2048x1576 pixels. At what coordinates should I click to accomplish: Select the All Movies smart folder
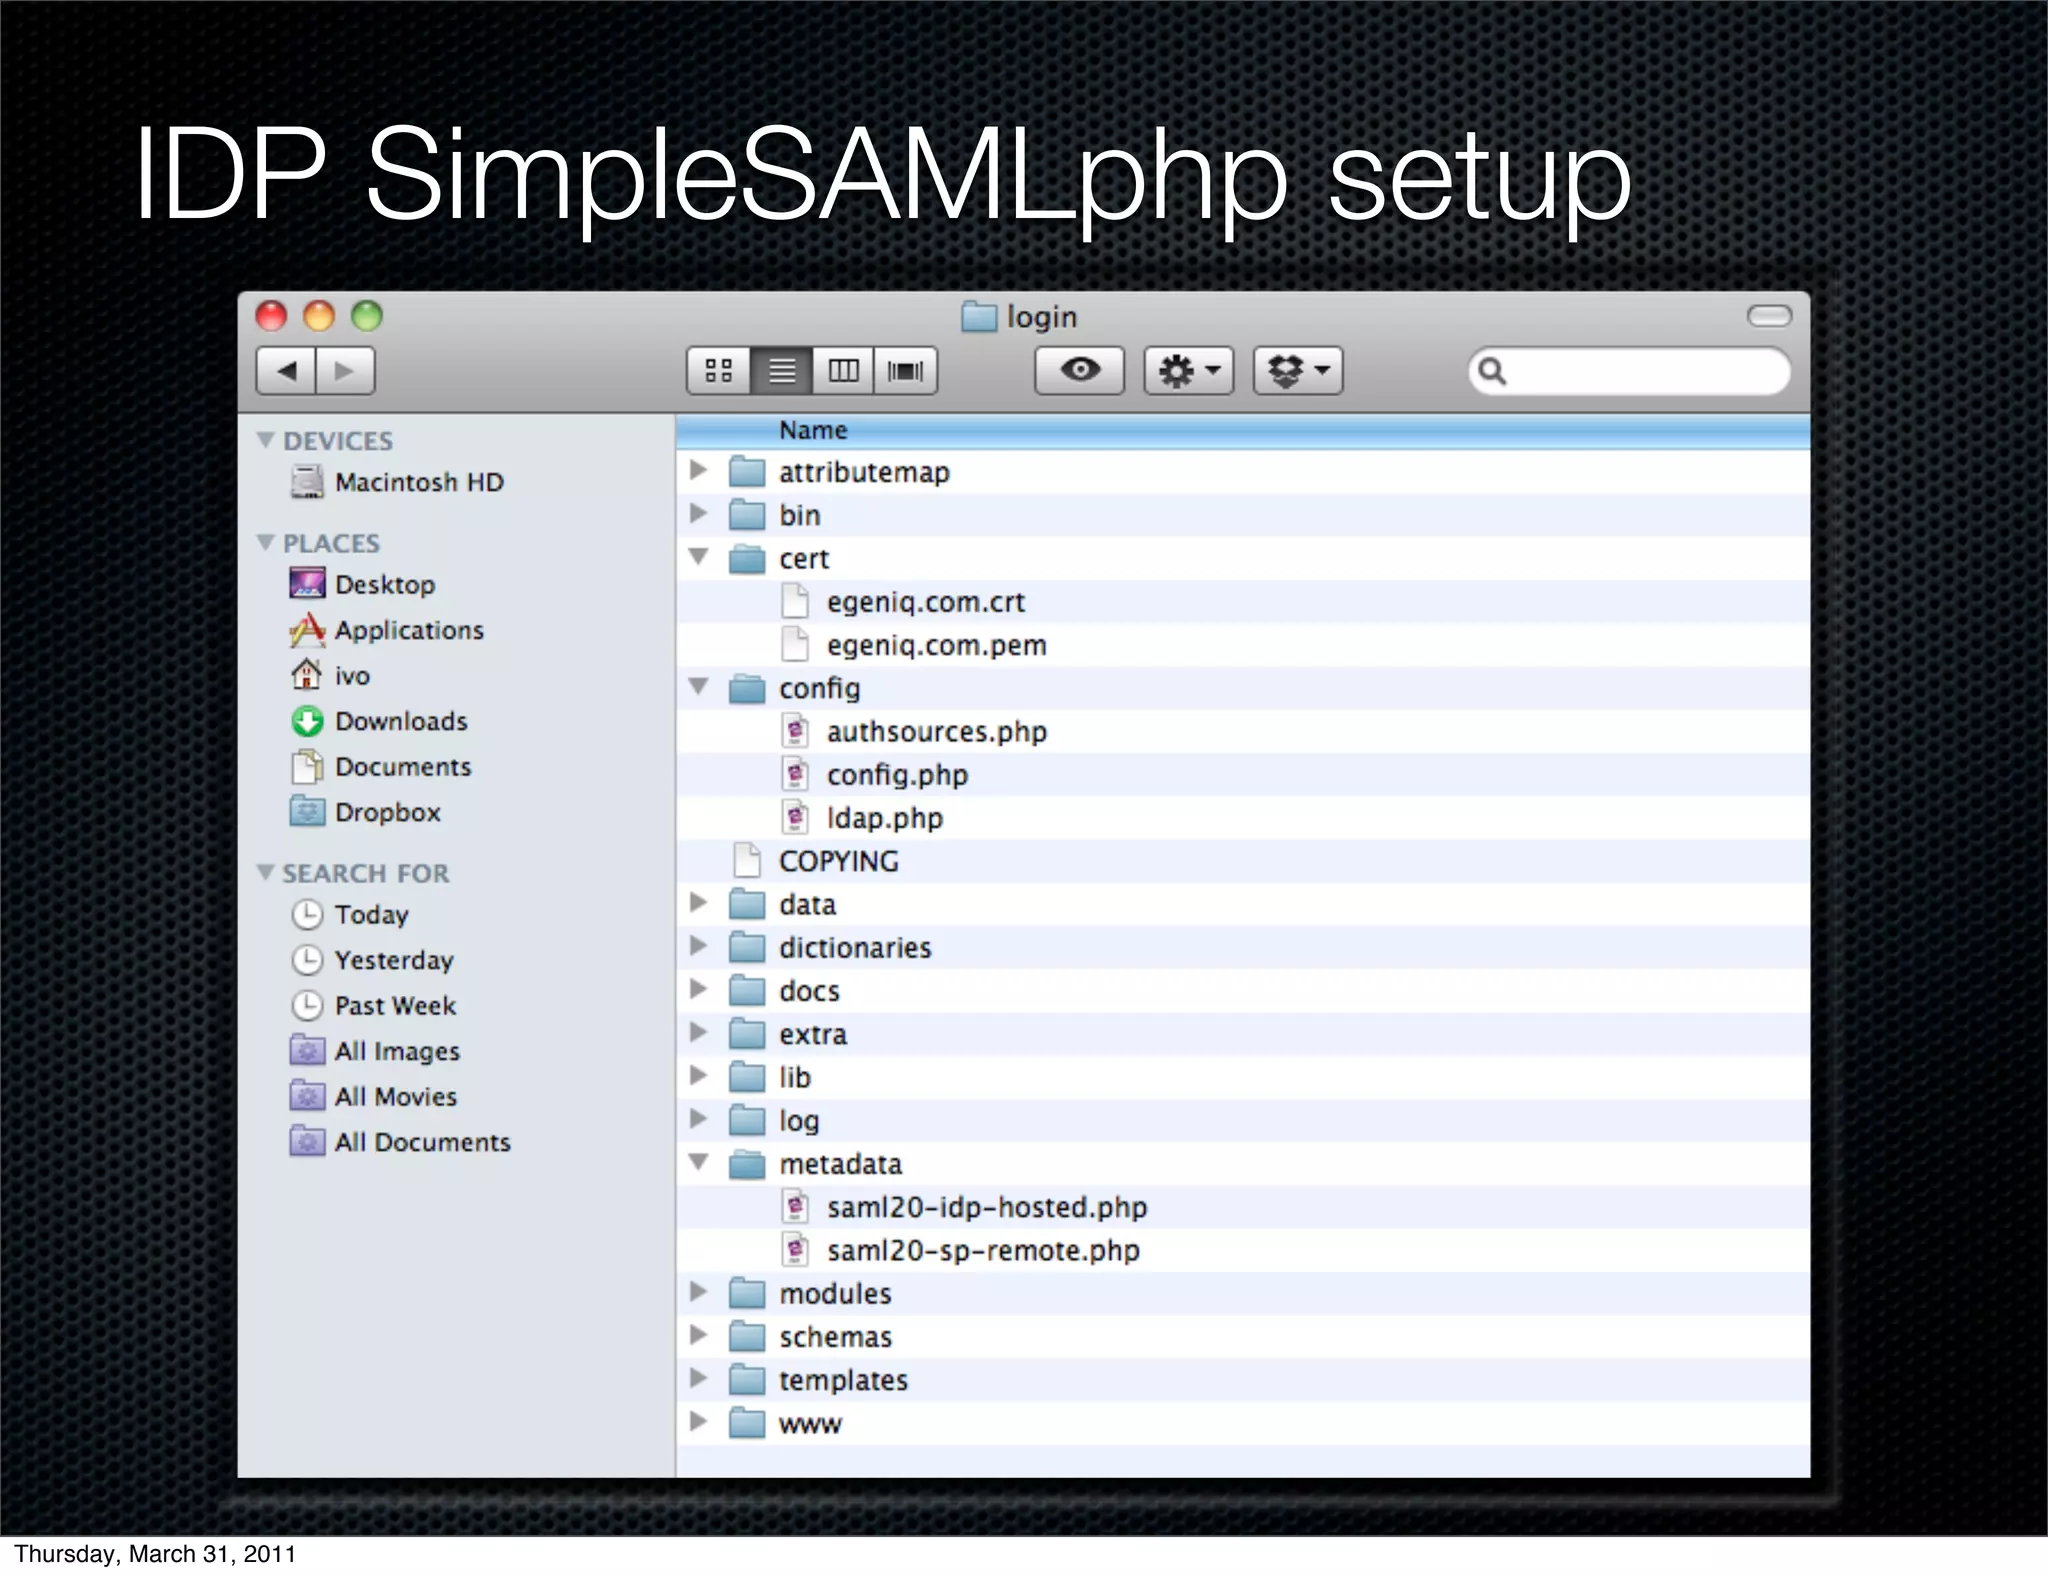point(373,1096)
